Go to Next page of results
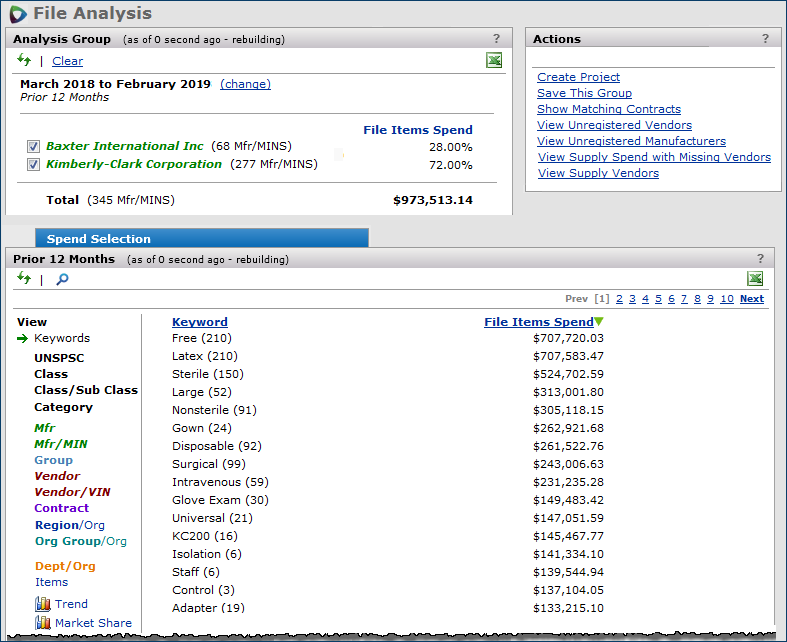 tap(751, 299)
